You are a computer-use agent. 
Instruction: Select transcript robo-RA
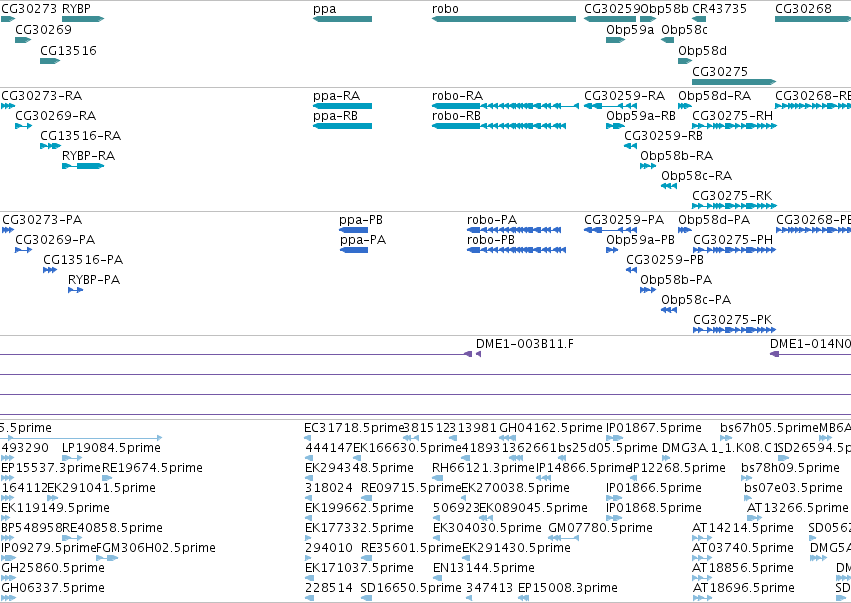(505, 106)
